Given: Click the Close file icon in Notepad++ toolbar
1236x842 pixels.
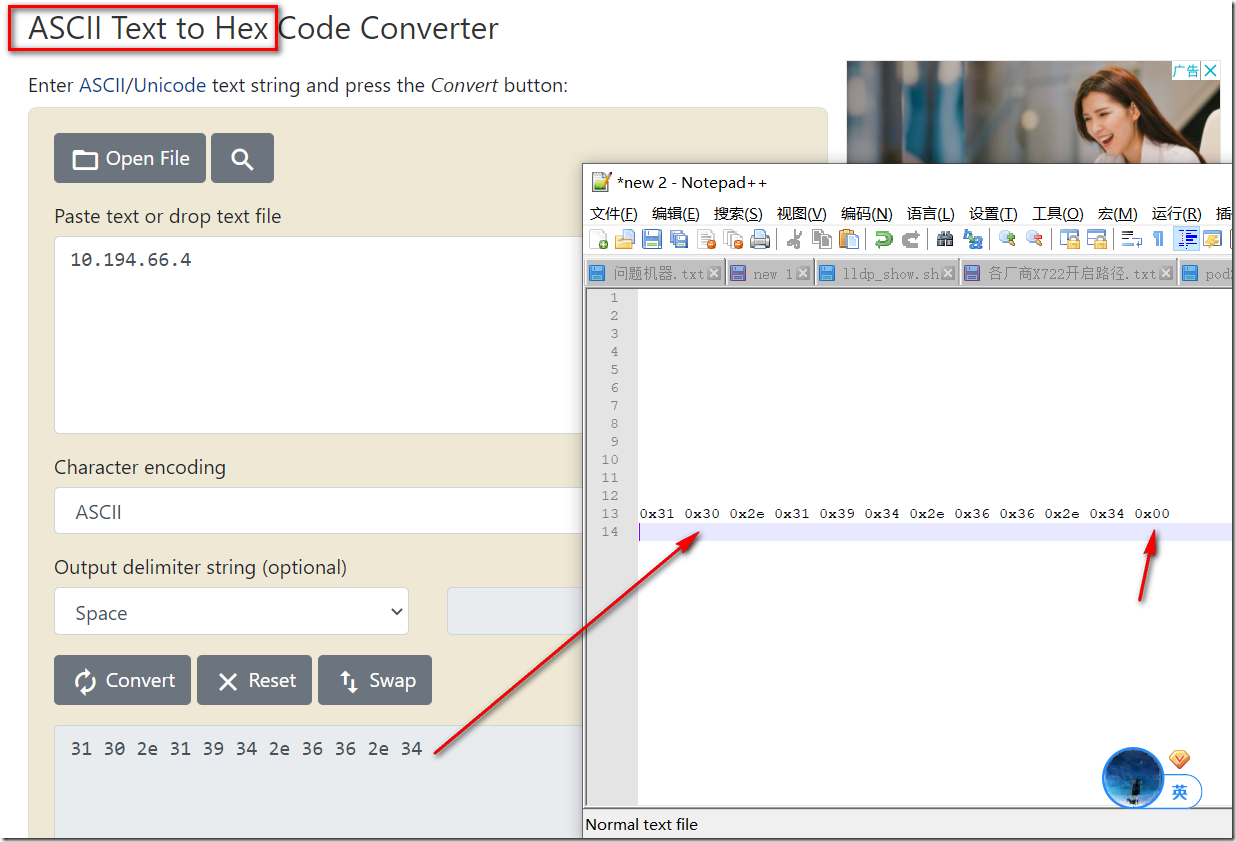Looking at the screenshot, I should tap(706, 239).
